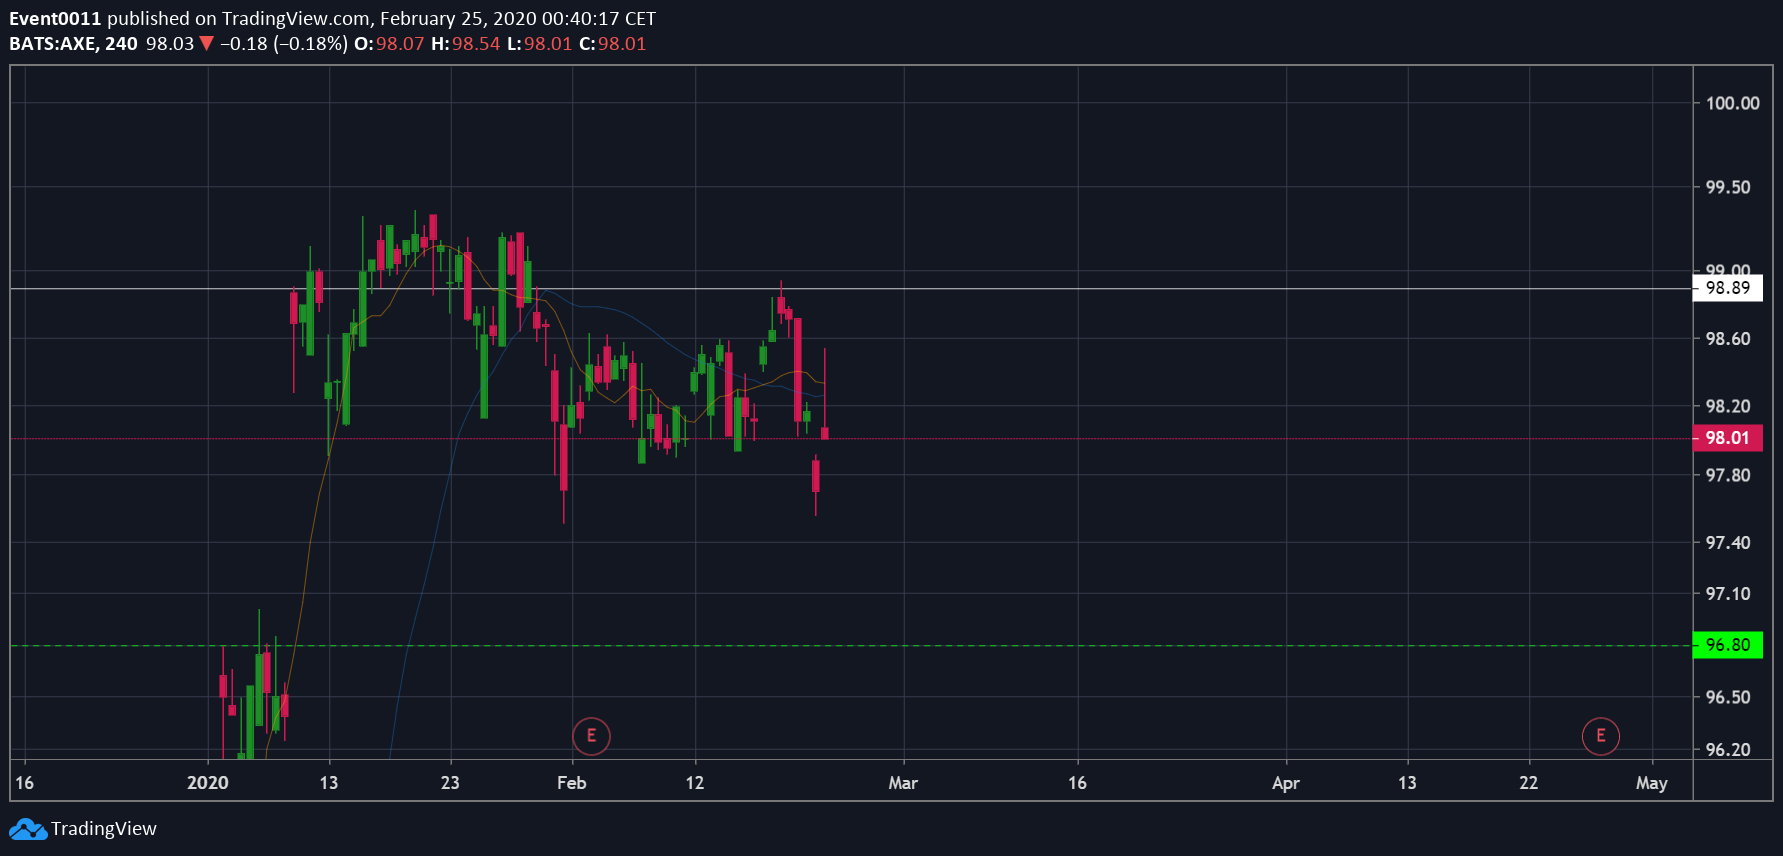Click the 99.50 price scale label
The height and width of the screenshot is (856, 1783).
coord(1728,187)
